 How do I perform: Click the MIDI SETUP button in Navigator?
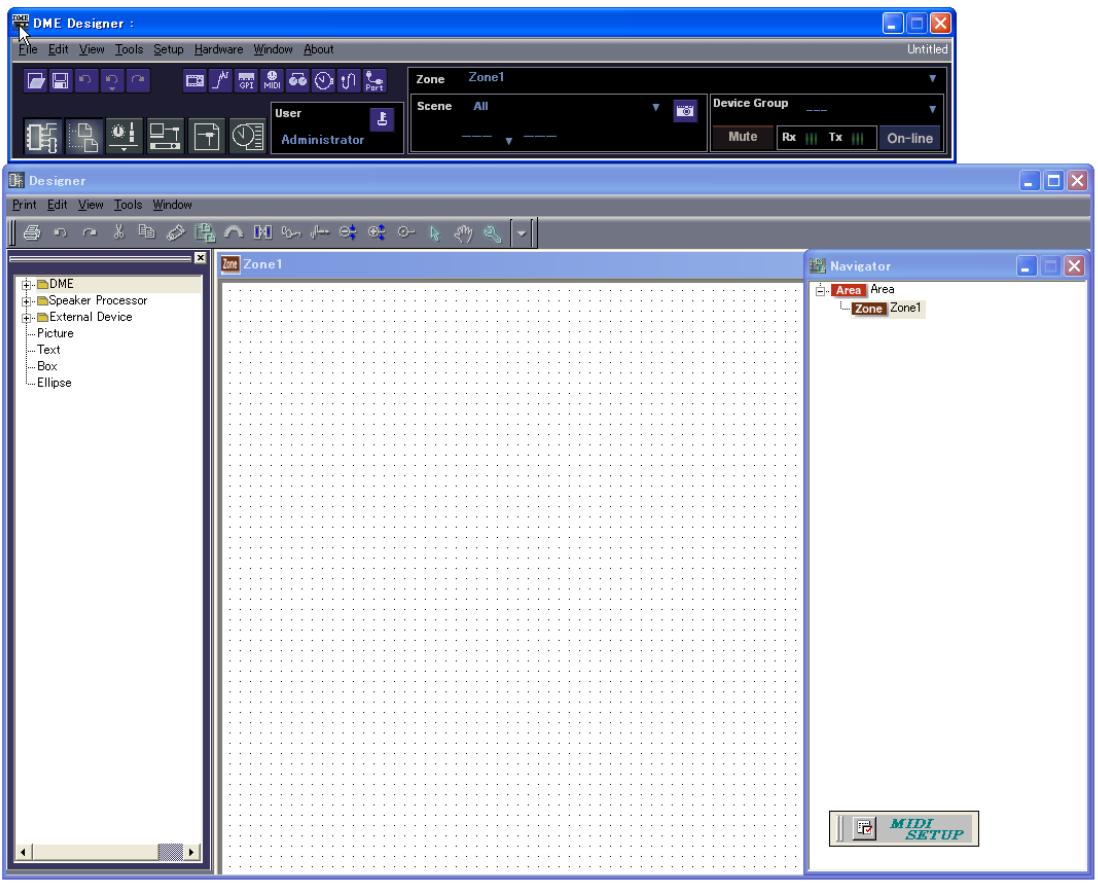click(904, 829)
